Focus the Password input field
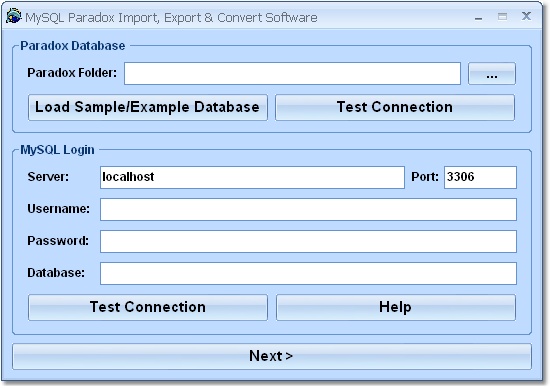The height and width of the screenshot is (388, 550). tap(308, 241)
